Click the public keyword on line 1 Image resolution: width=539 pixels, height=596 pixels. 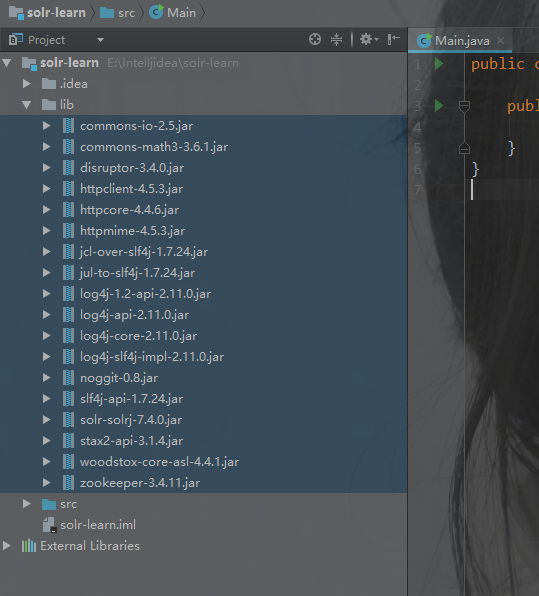pyautogui.click(x=498, y=64)
